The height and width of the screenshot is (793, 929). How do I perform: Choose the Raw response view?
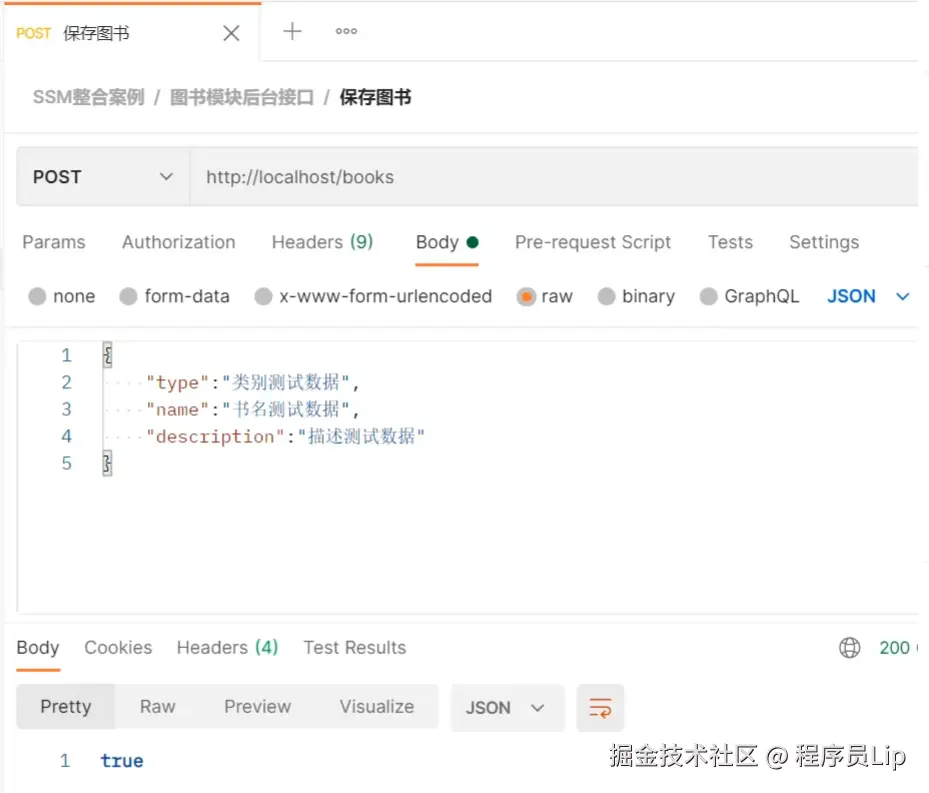click(158, 706)
